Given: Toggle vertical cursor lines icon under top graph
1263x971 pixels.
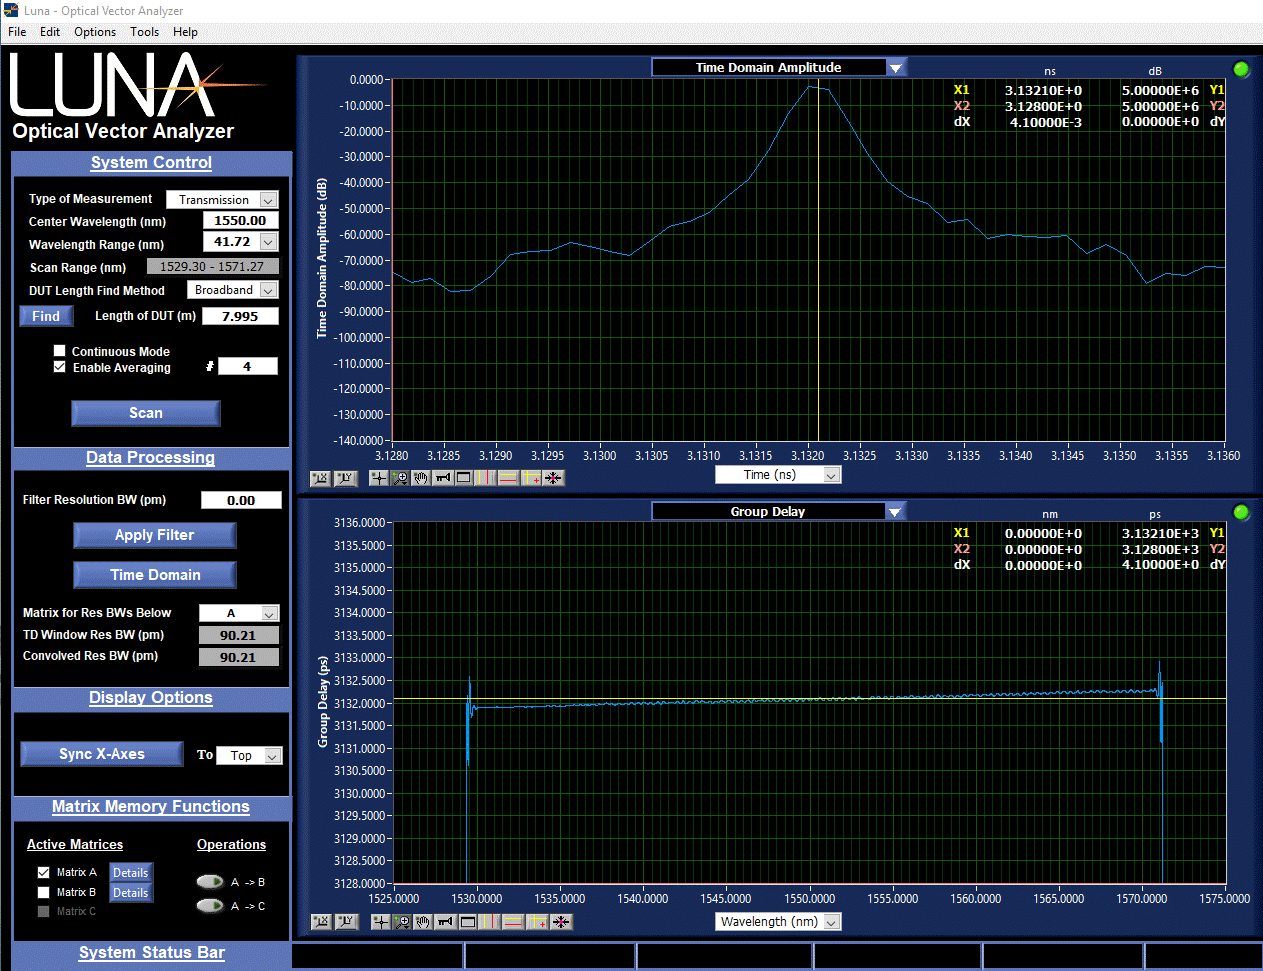Looking at the screenshot, I should [485, 478].
